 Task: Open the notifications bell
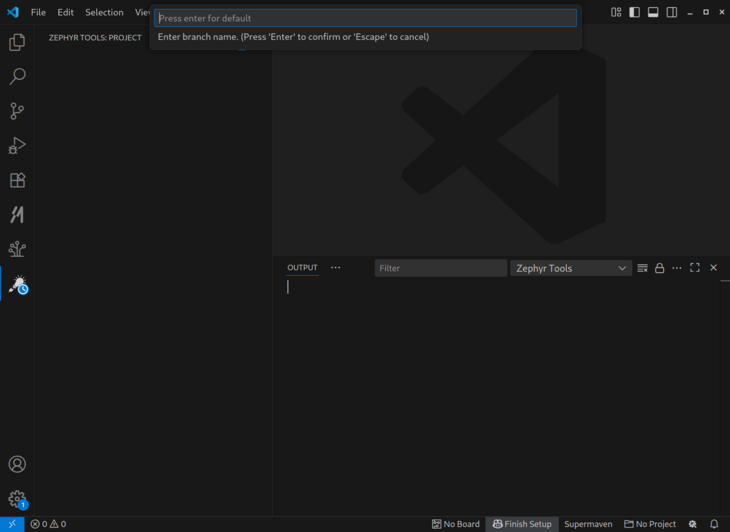714,524
